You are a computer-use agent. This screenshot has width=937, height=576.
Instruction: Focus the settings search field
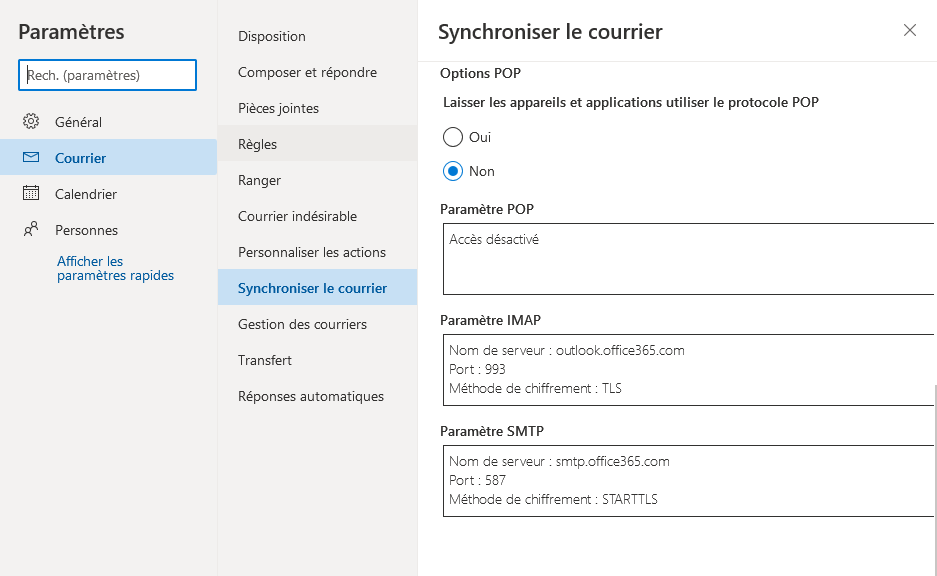[108, 75]
